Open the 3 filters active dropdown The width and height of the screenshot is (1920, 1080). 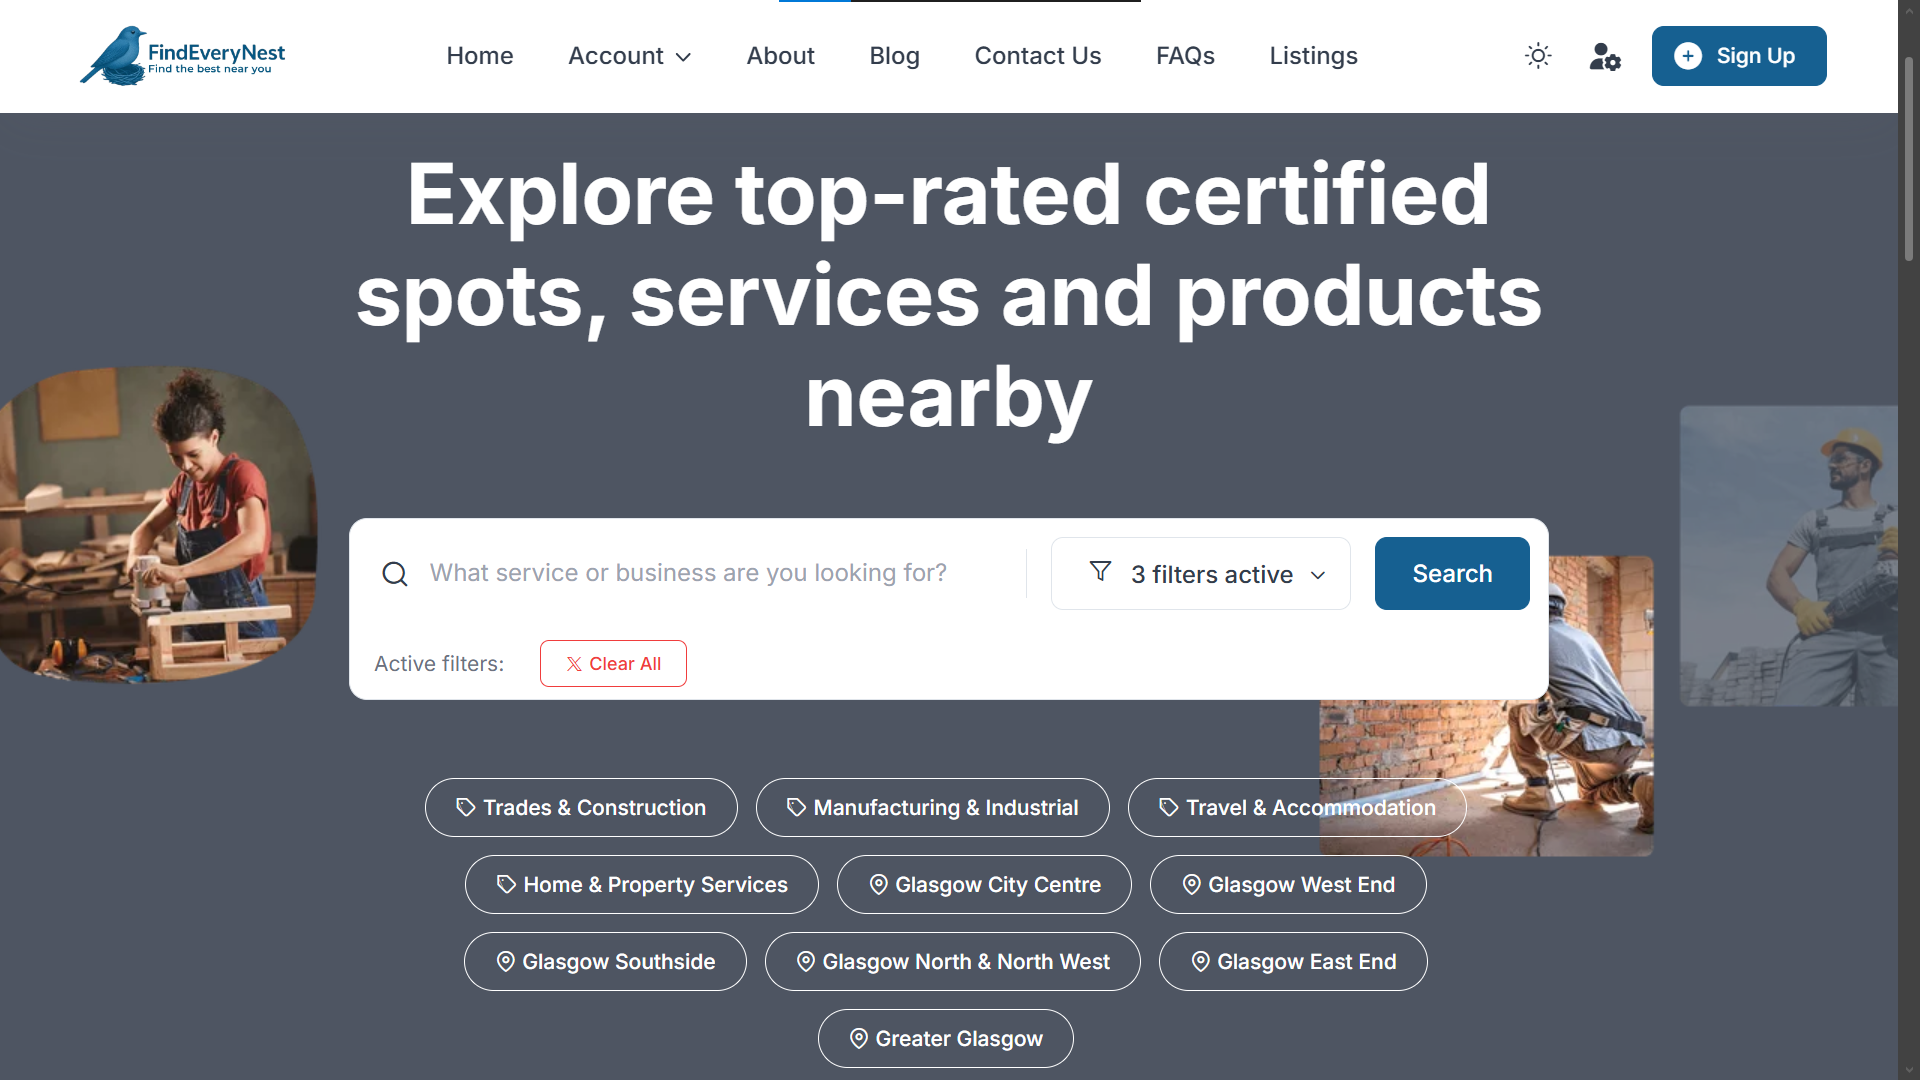[x=1200, y=574]
